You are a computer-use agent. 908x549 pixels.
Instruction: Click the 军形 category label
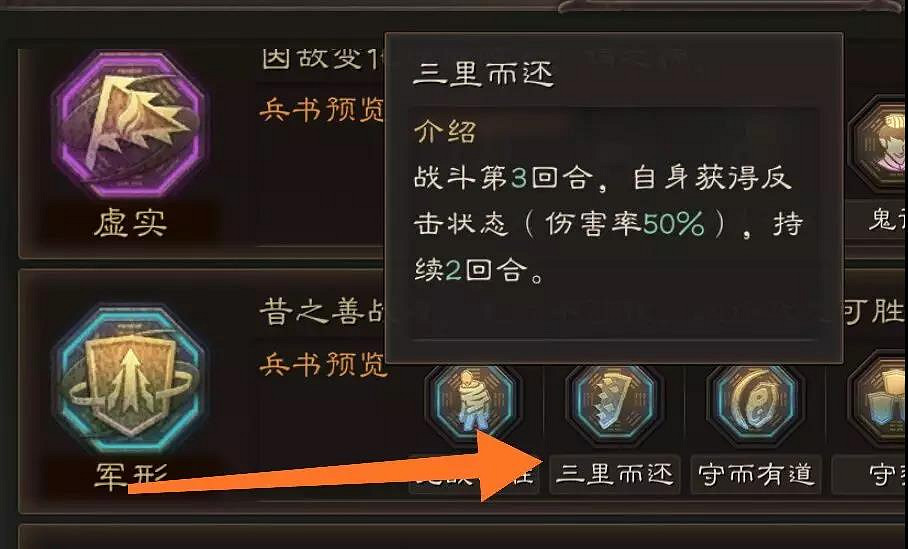coord(130,477)
